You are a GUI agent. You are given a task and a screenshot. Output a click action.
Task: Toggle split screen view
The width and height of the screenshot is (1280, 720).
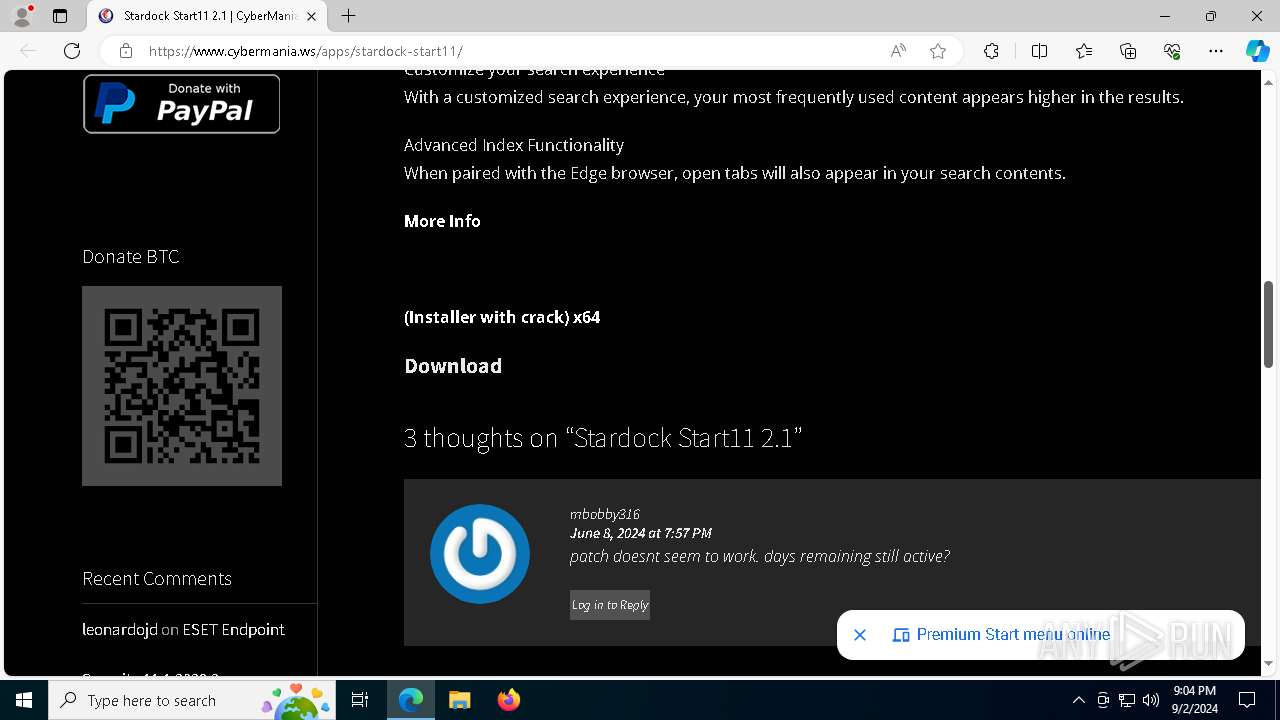(1039, 51)
